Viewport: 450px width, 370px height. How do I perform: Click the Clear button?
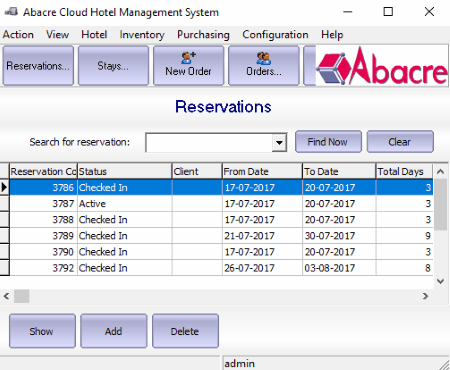(x=400, y=142)
